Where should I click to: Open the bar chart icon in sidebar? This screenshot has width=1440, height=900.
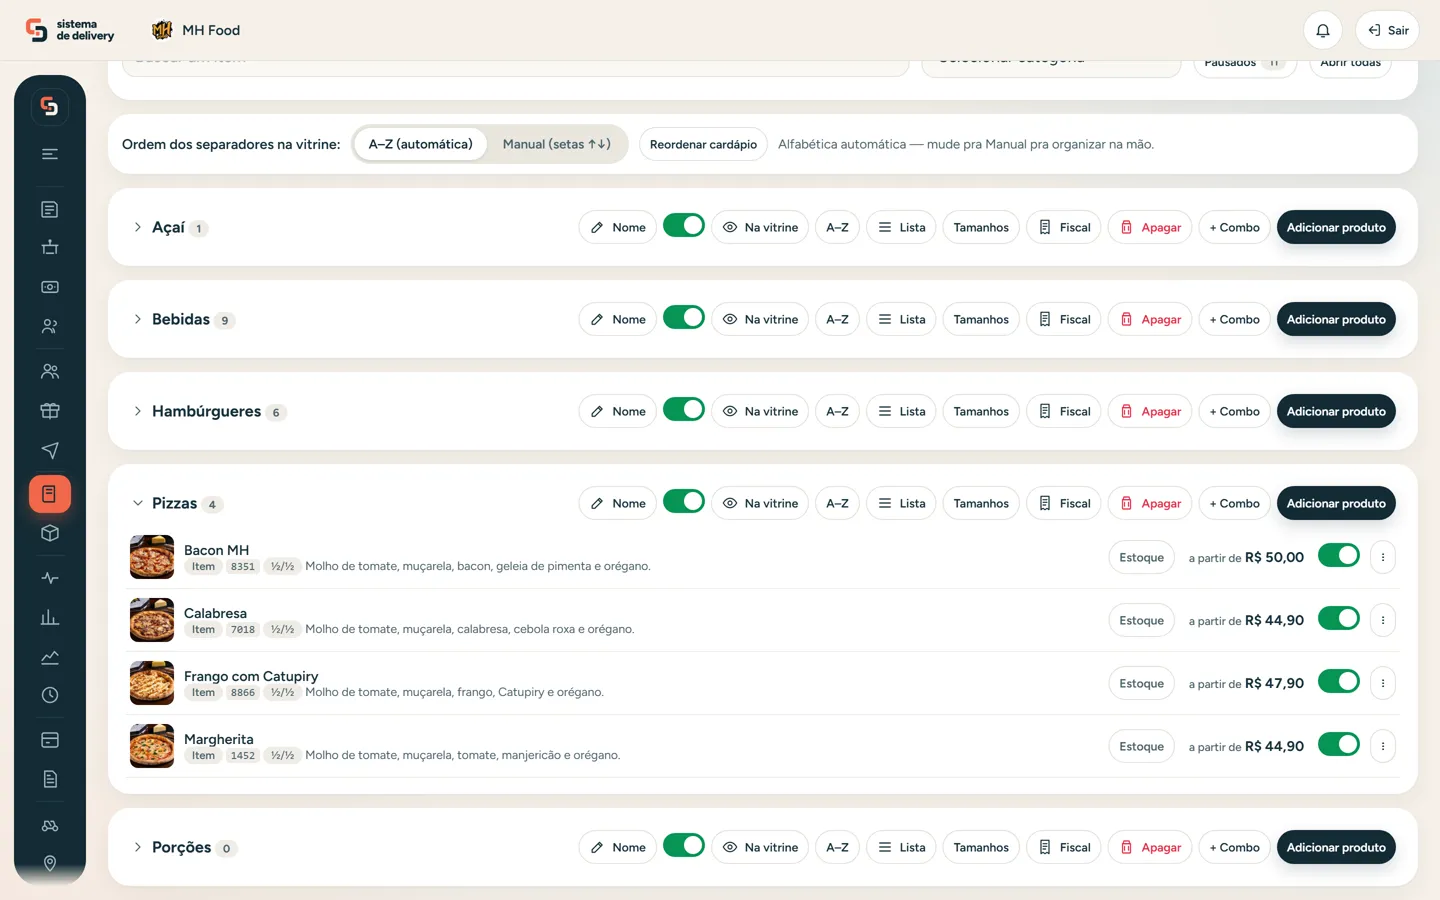pyautogui.click(x=50, y=618)
